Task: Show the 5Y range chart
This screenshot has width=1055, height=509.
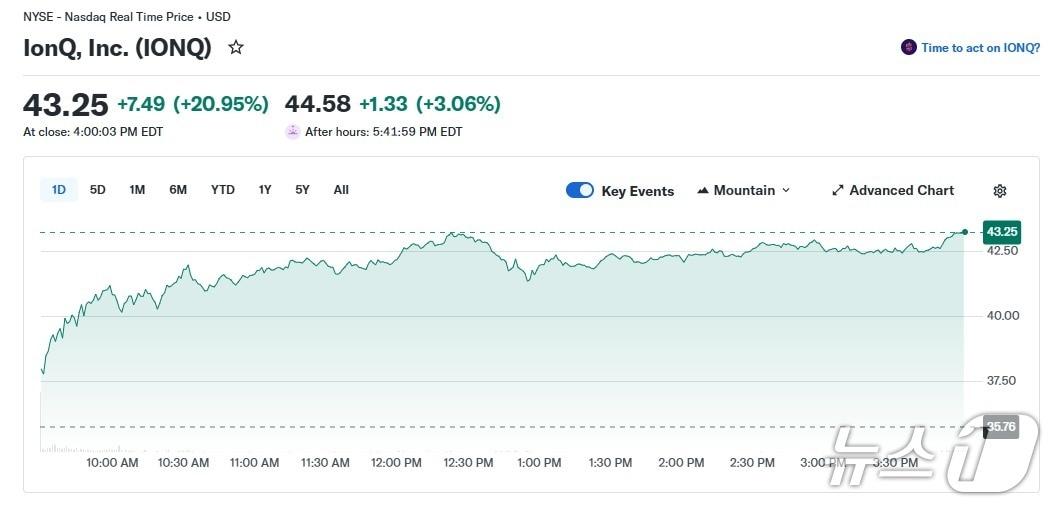Action: pyautogui.click(x=302, y=190)
